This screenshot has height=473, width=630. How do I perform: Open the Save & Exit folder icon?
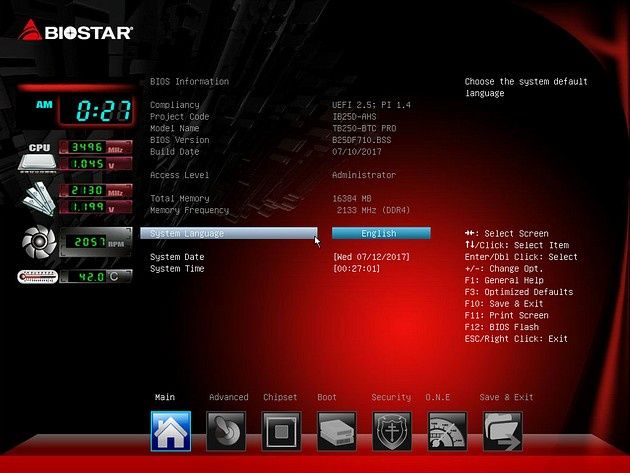(503, 431)
